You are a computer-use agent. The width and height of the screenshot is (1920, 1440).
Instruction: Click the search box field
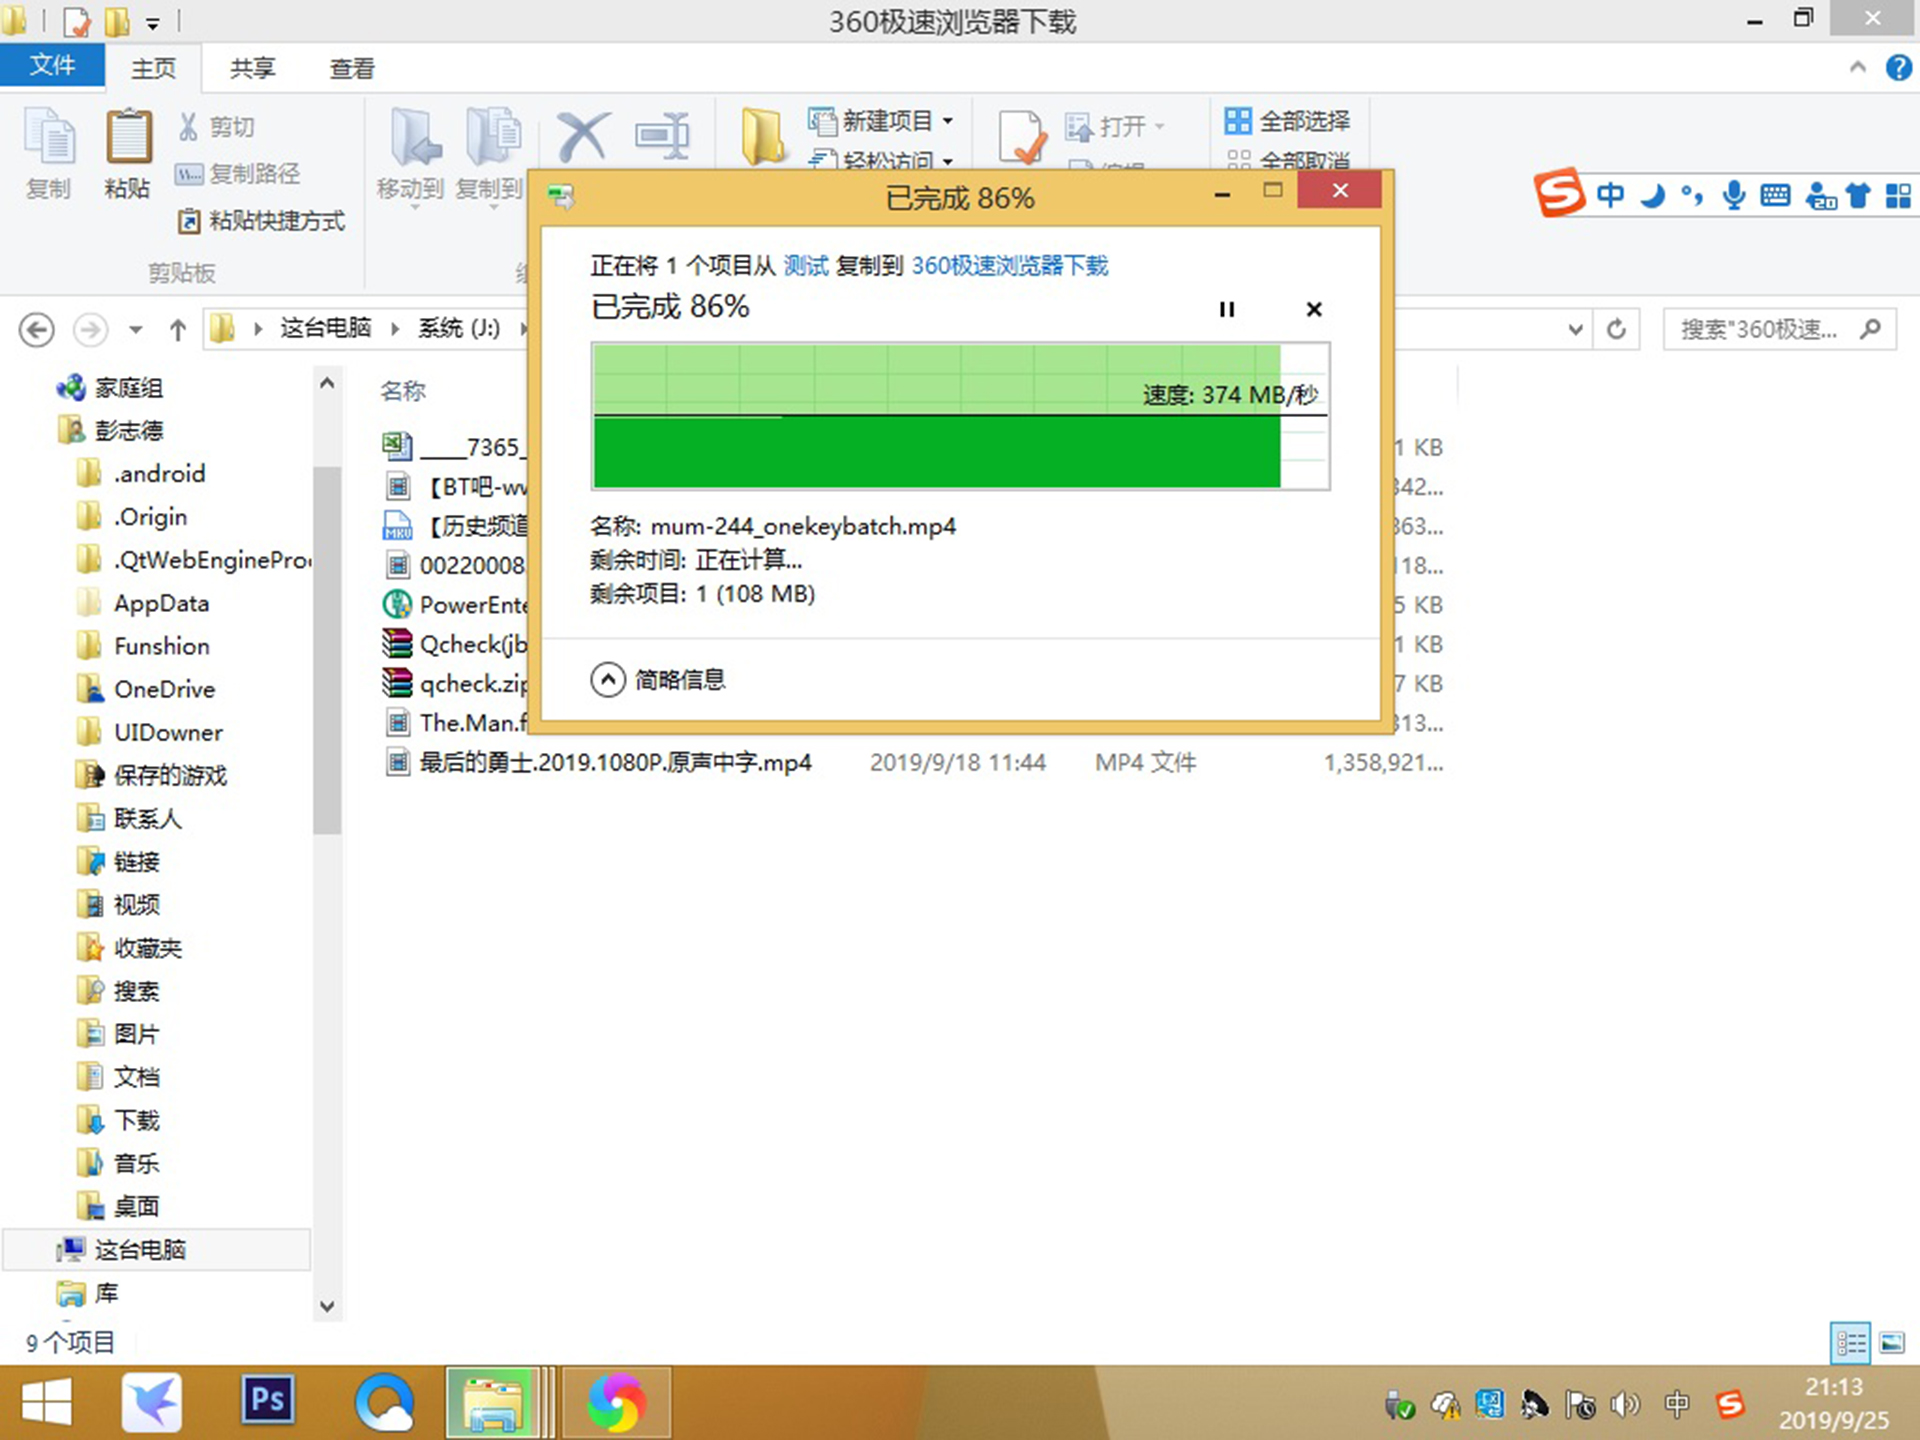point(1779,330)
